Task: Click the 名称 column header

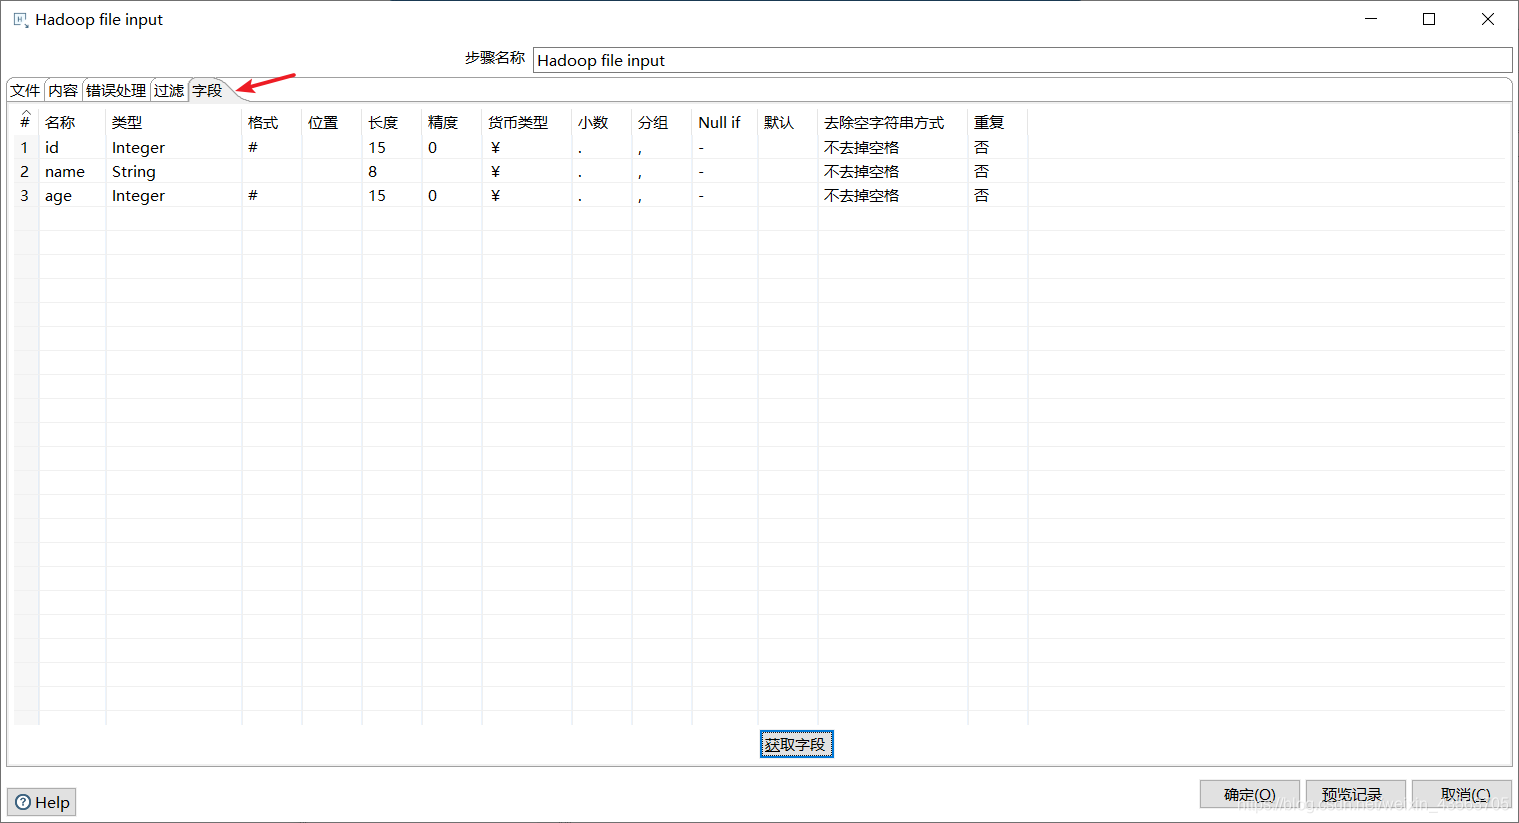Action: (x=72, y=122)
